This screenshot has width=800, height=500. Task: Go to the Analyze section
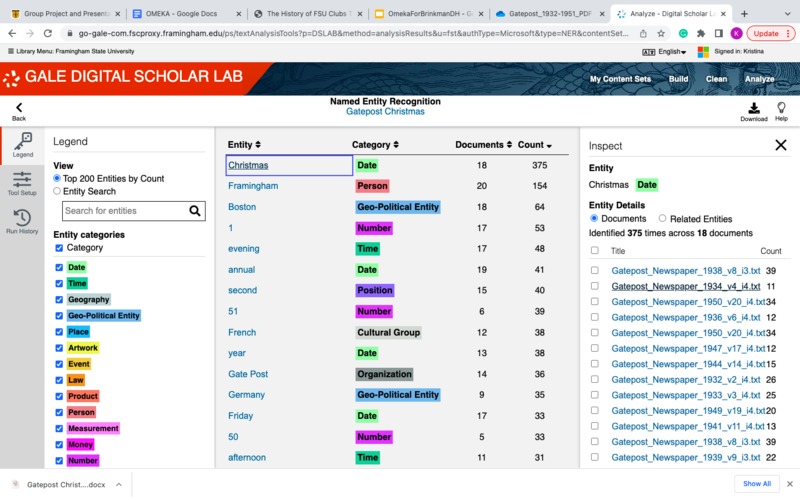[x=759, y=79]
